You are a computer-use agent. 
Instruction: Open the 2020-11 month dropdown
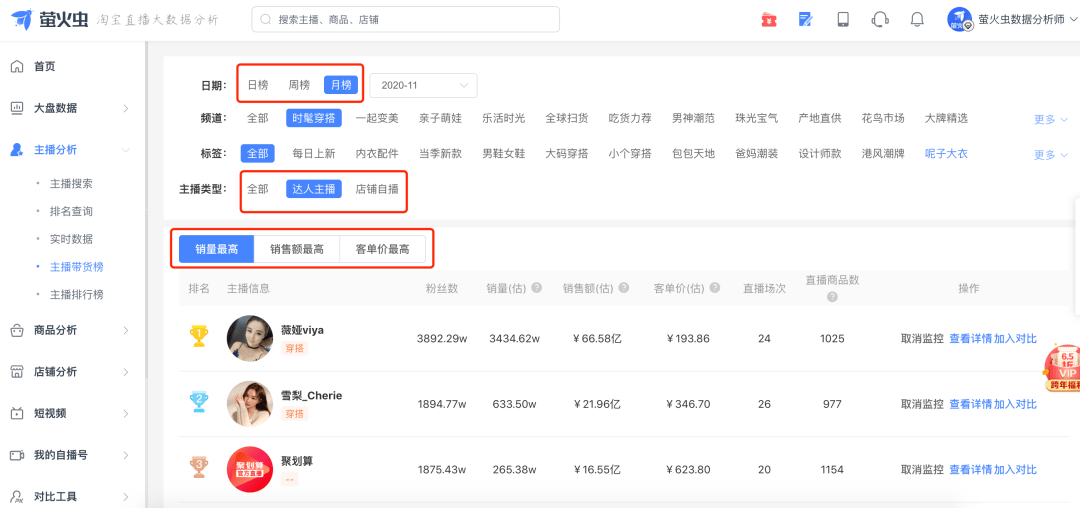[424, 85]
